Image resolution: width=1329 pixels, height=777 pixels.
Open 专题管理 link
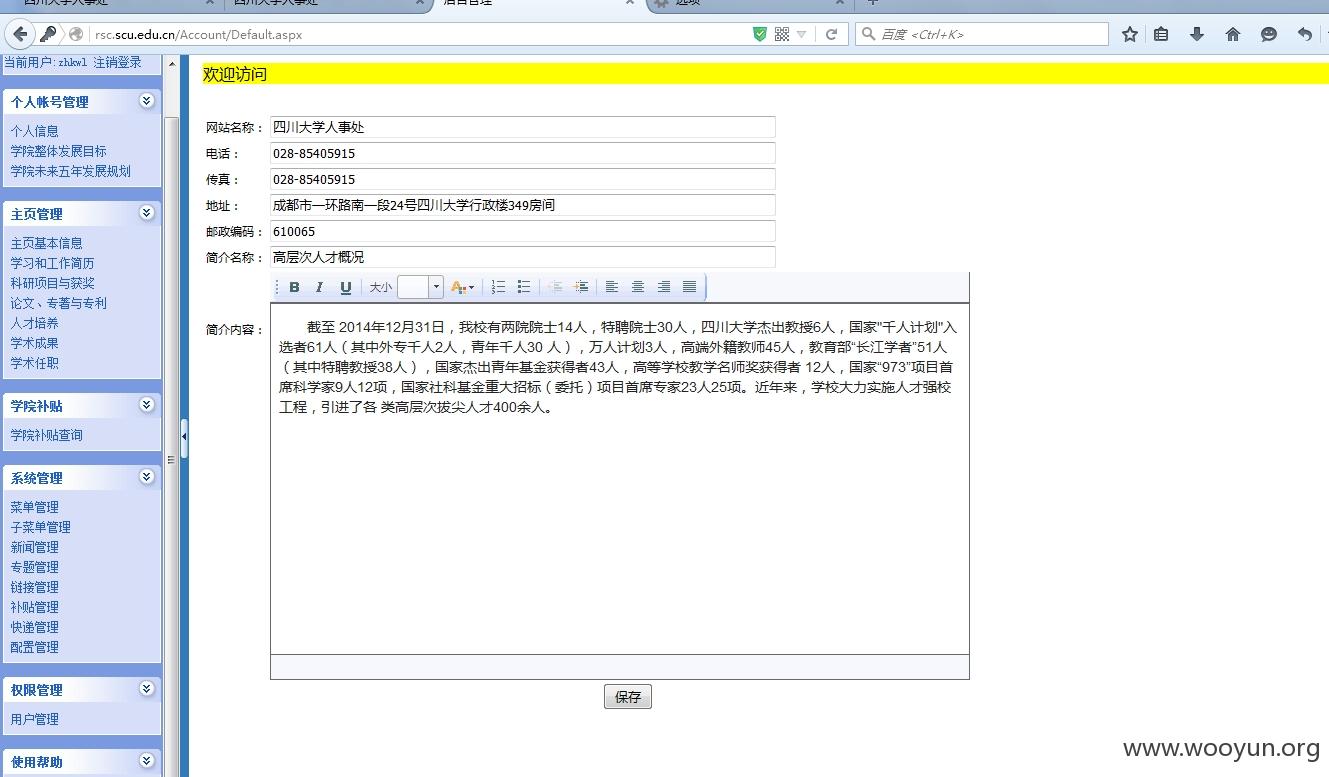coord(34,567)
